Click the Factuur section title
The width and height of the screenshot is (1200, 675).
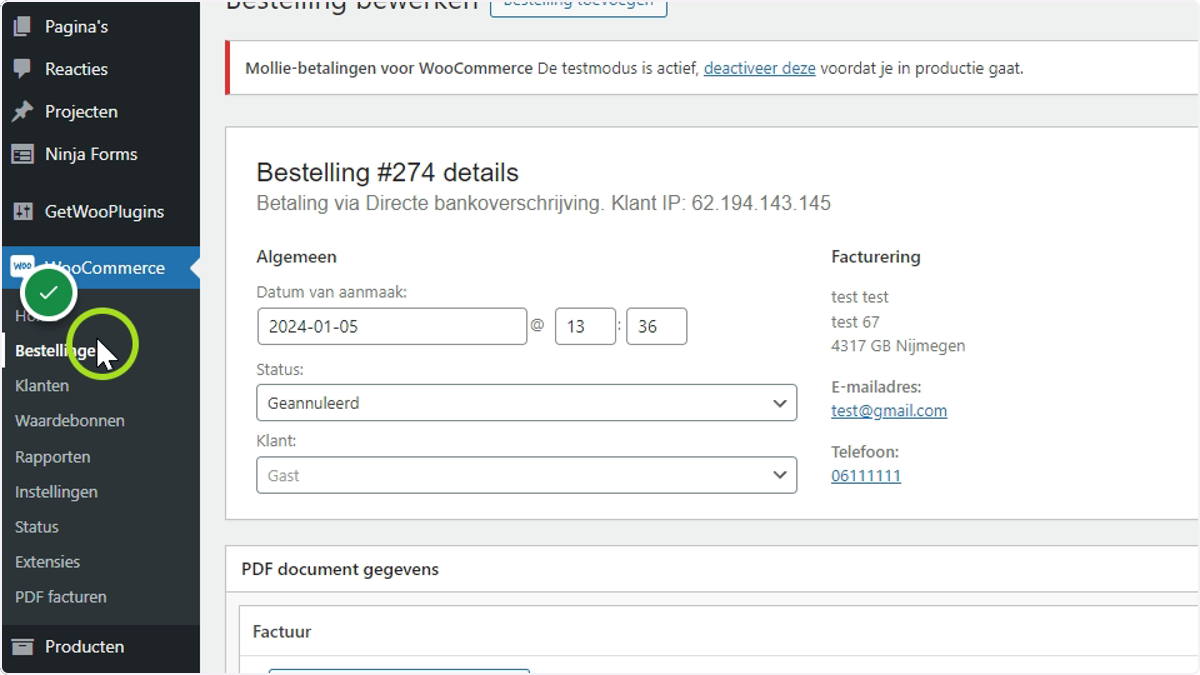coord(282,632)
